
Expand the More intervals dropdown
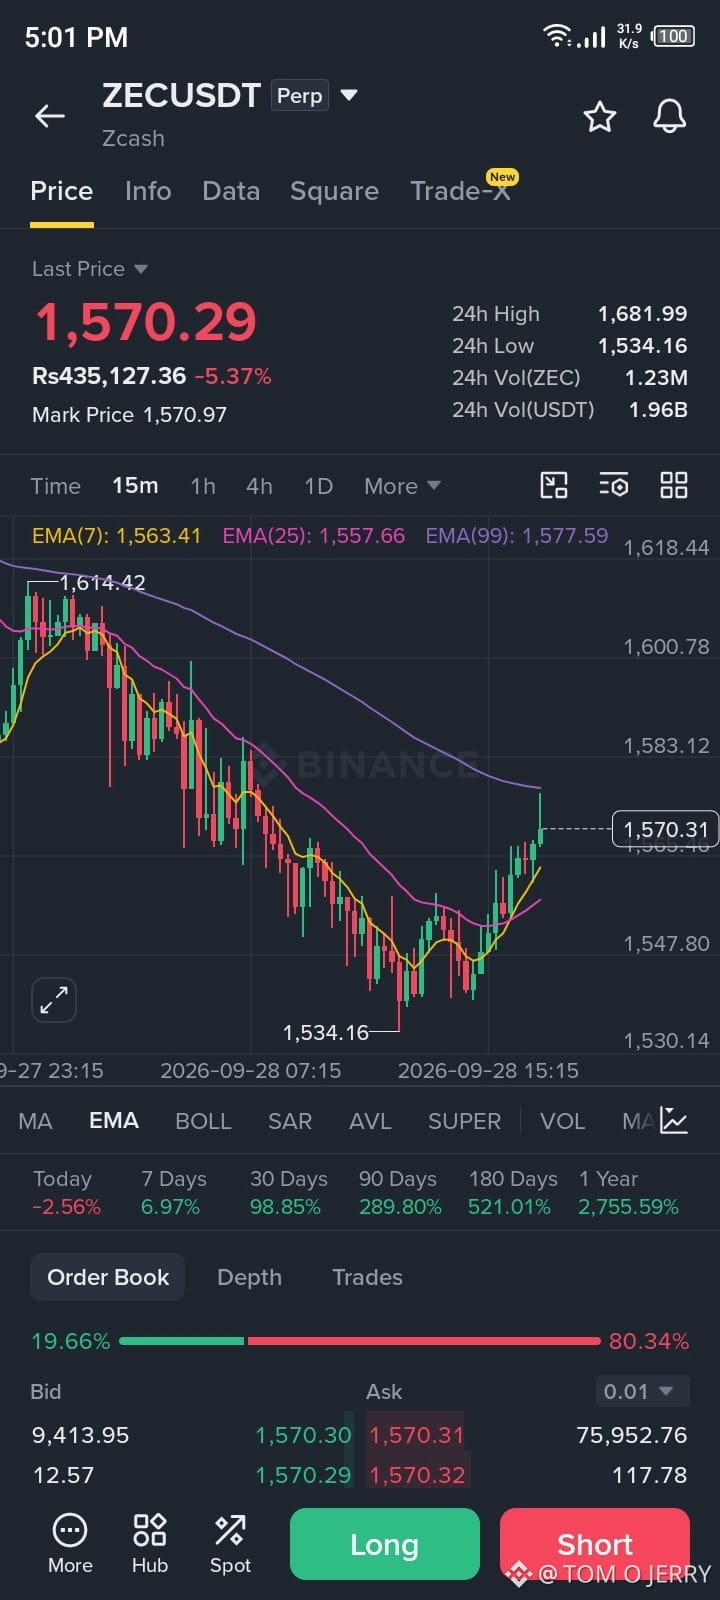tap(402, 486)
